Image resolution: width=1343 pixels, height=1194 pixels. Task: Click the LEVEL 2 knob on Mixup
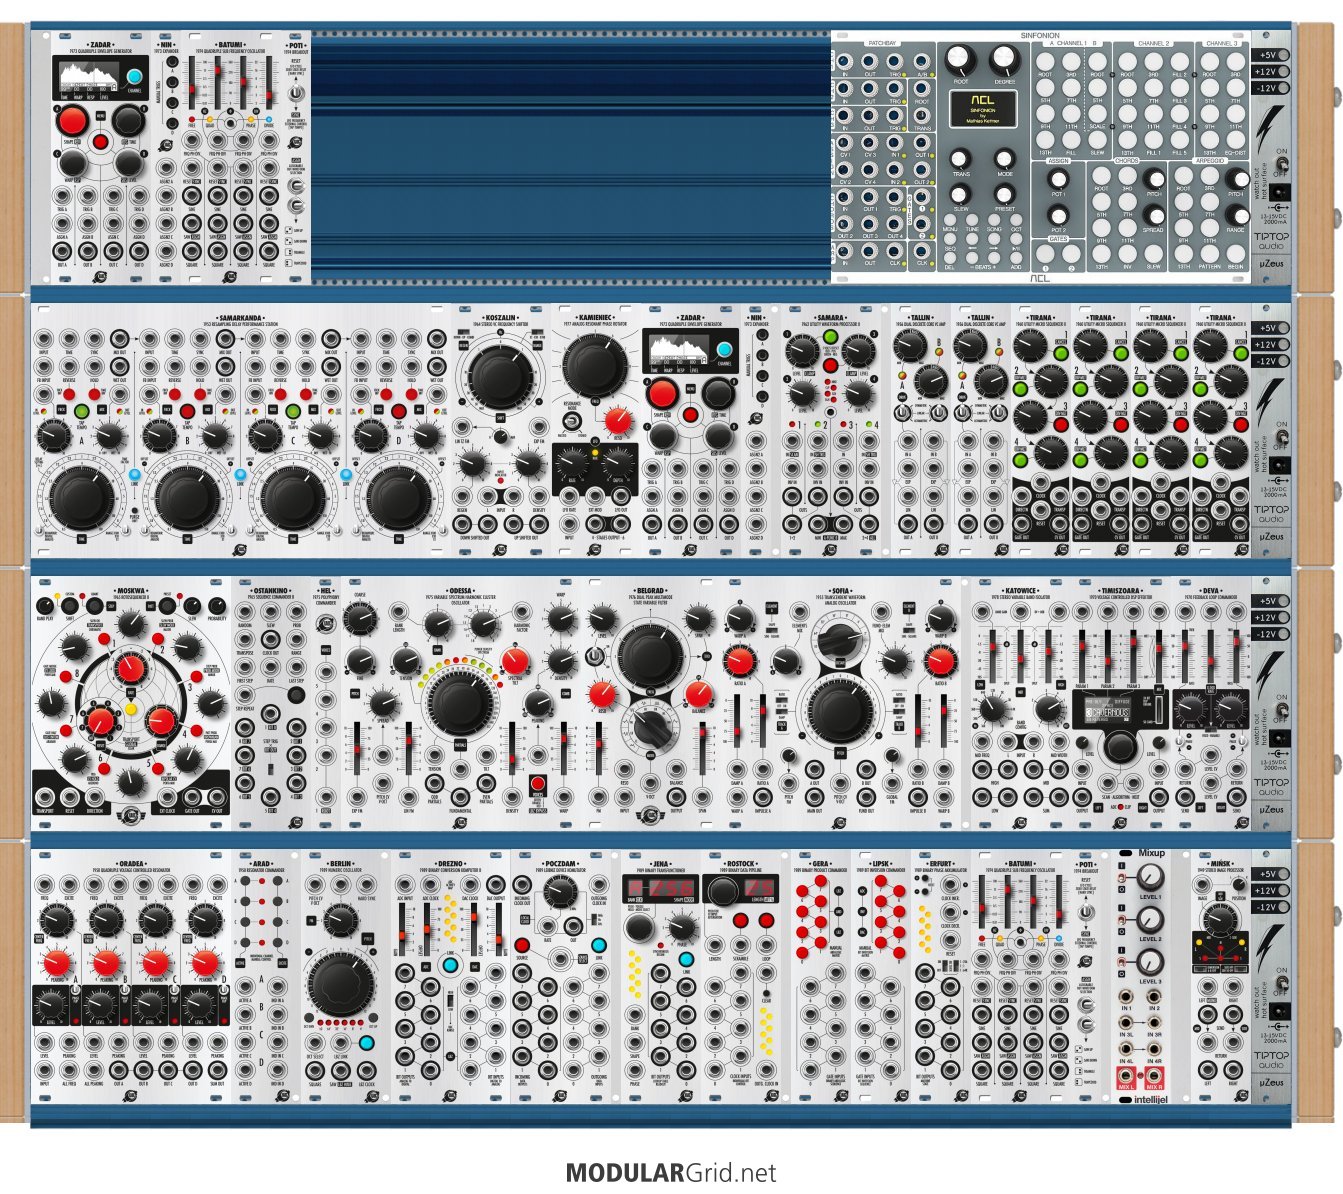1151,920
